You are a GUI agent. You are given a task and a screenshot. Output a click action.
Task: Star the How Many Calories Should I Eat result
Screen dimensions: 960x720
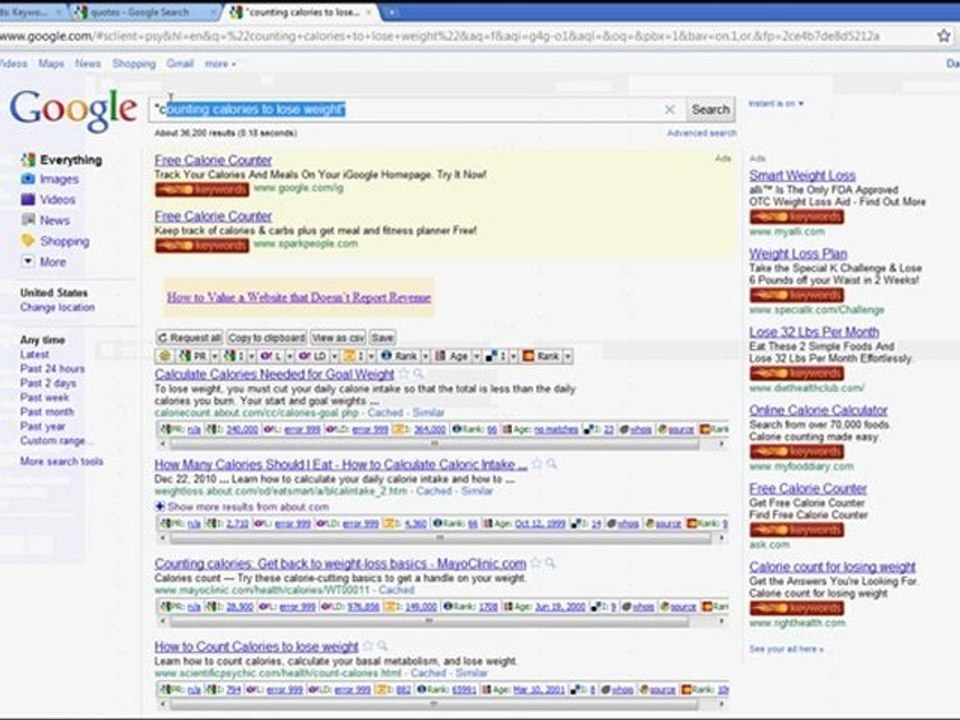click(537, 464)
